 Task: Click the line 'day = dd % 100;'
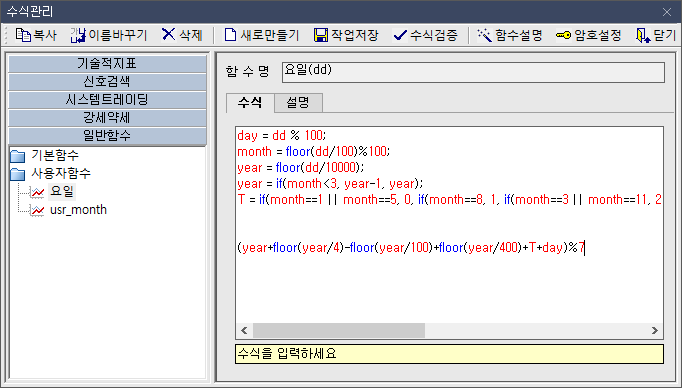coord(282,135)
